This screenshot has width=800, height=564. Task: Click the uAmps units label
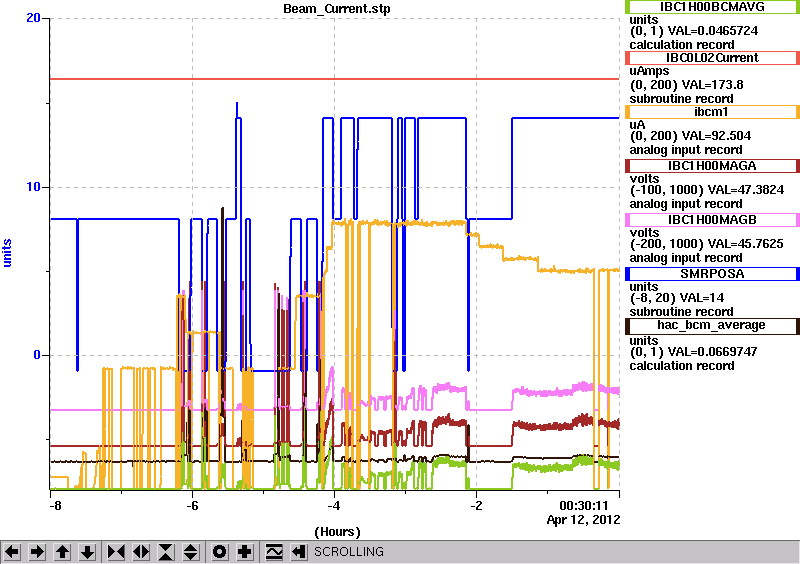tap(649, 71)
